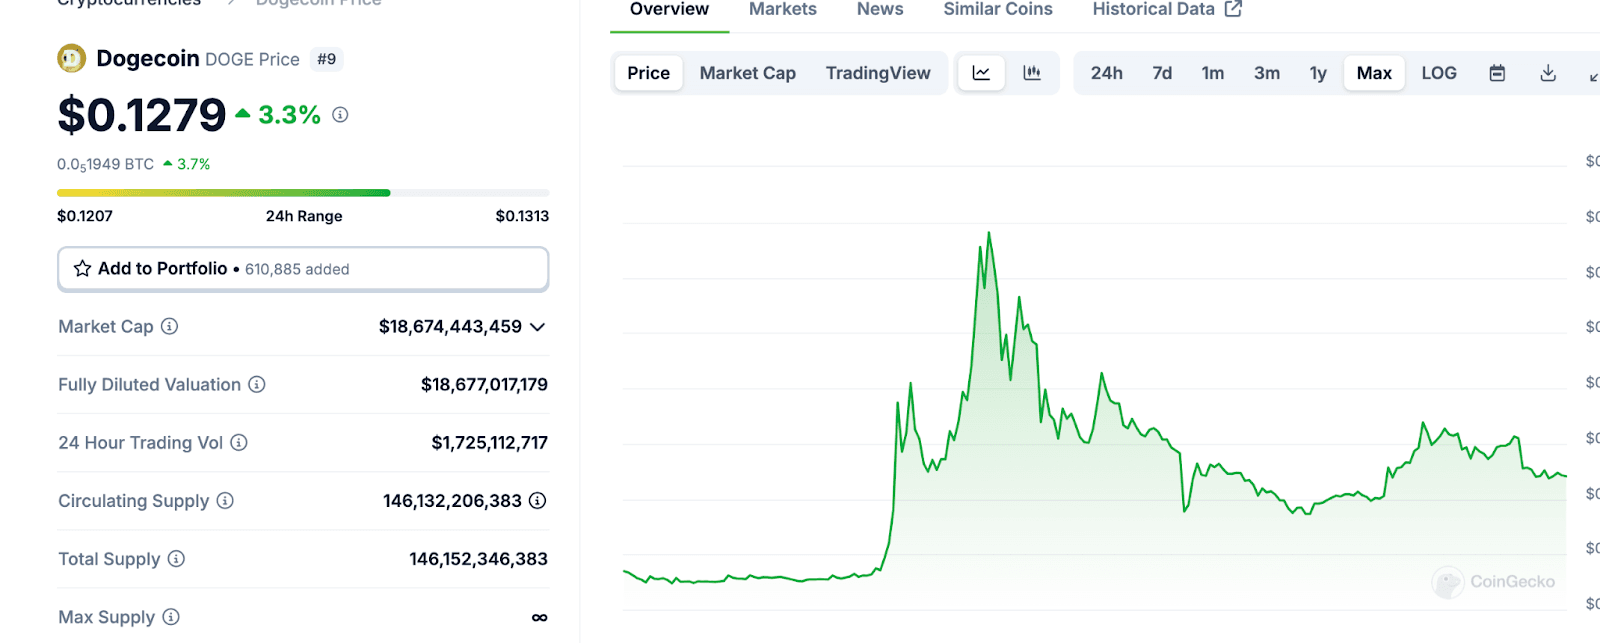Screen dimensions: 1600x643
Task: Select the Max time range
Action: [1374, 73]
